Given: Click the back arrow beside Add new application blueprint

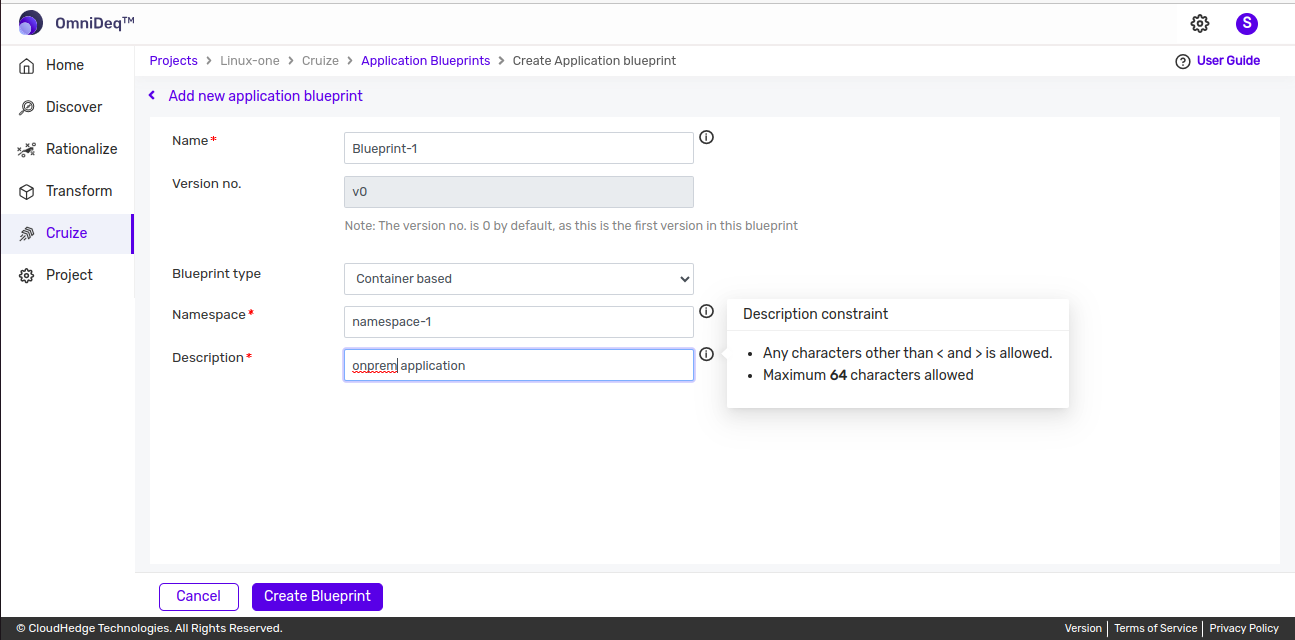Looking at the screenshot, I should [152, 96].
